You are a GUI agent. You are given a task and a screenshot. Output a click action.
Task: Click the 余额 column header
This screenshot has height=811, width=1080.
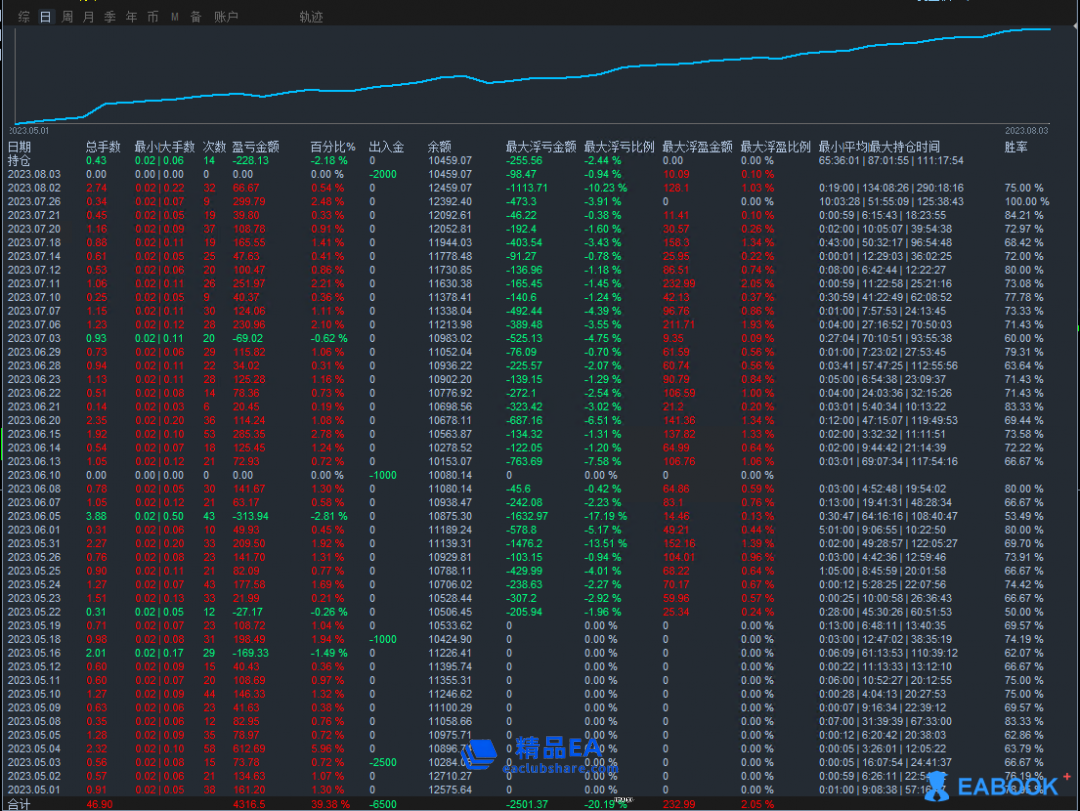[439, 147]
